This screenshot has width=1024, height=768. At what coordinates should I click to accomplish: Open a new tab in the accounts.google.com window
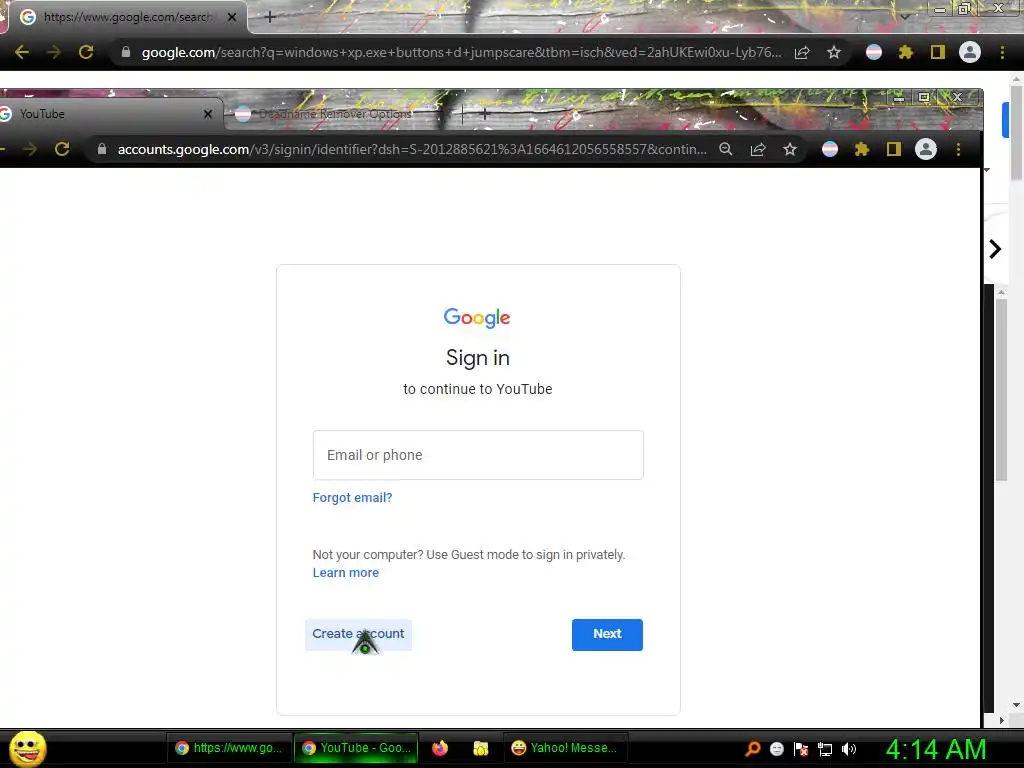coord(485,114)
